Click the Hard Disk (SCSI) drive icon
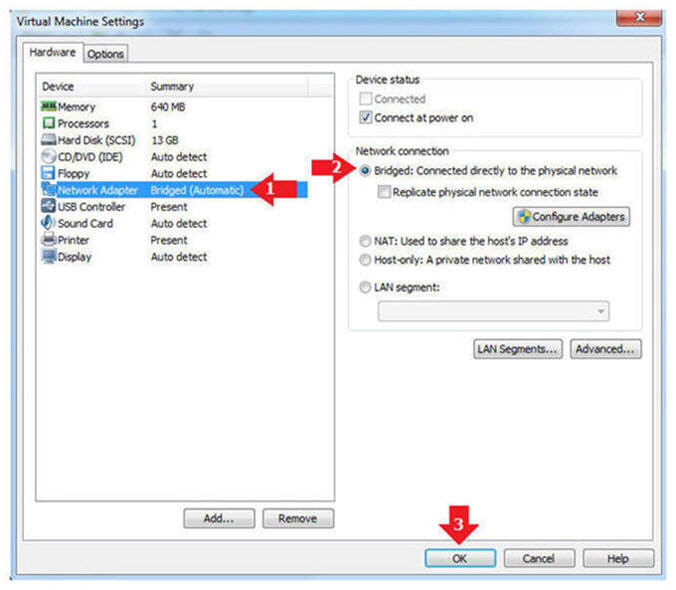 tap(48, 140)
